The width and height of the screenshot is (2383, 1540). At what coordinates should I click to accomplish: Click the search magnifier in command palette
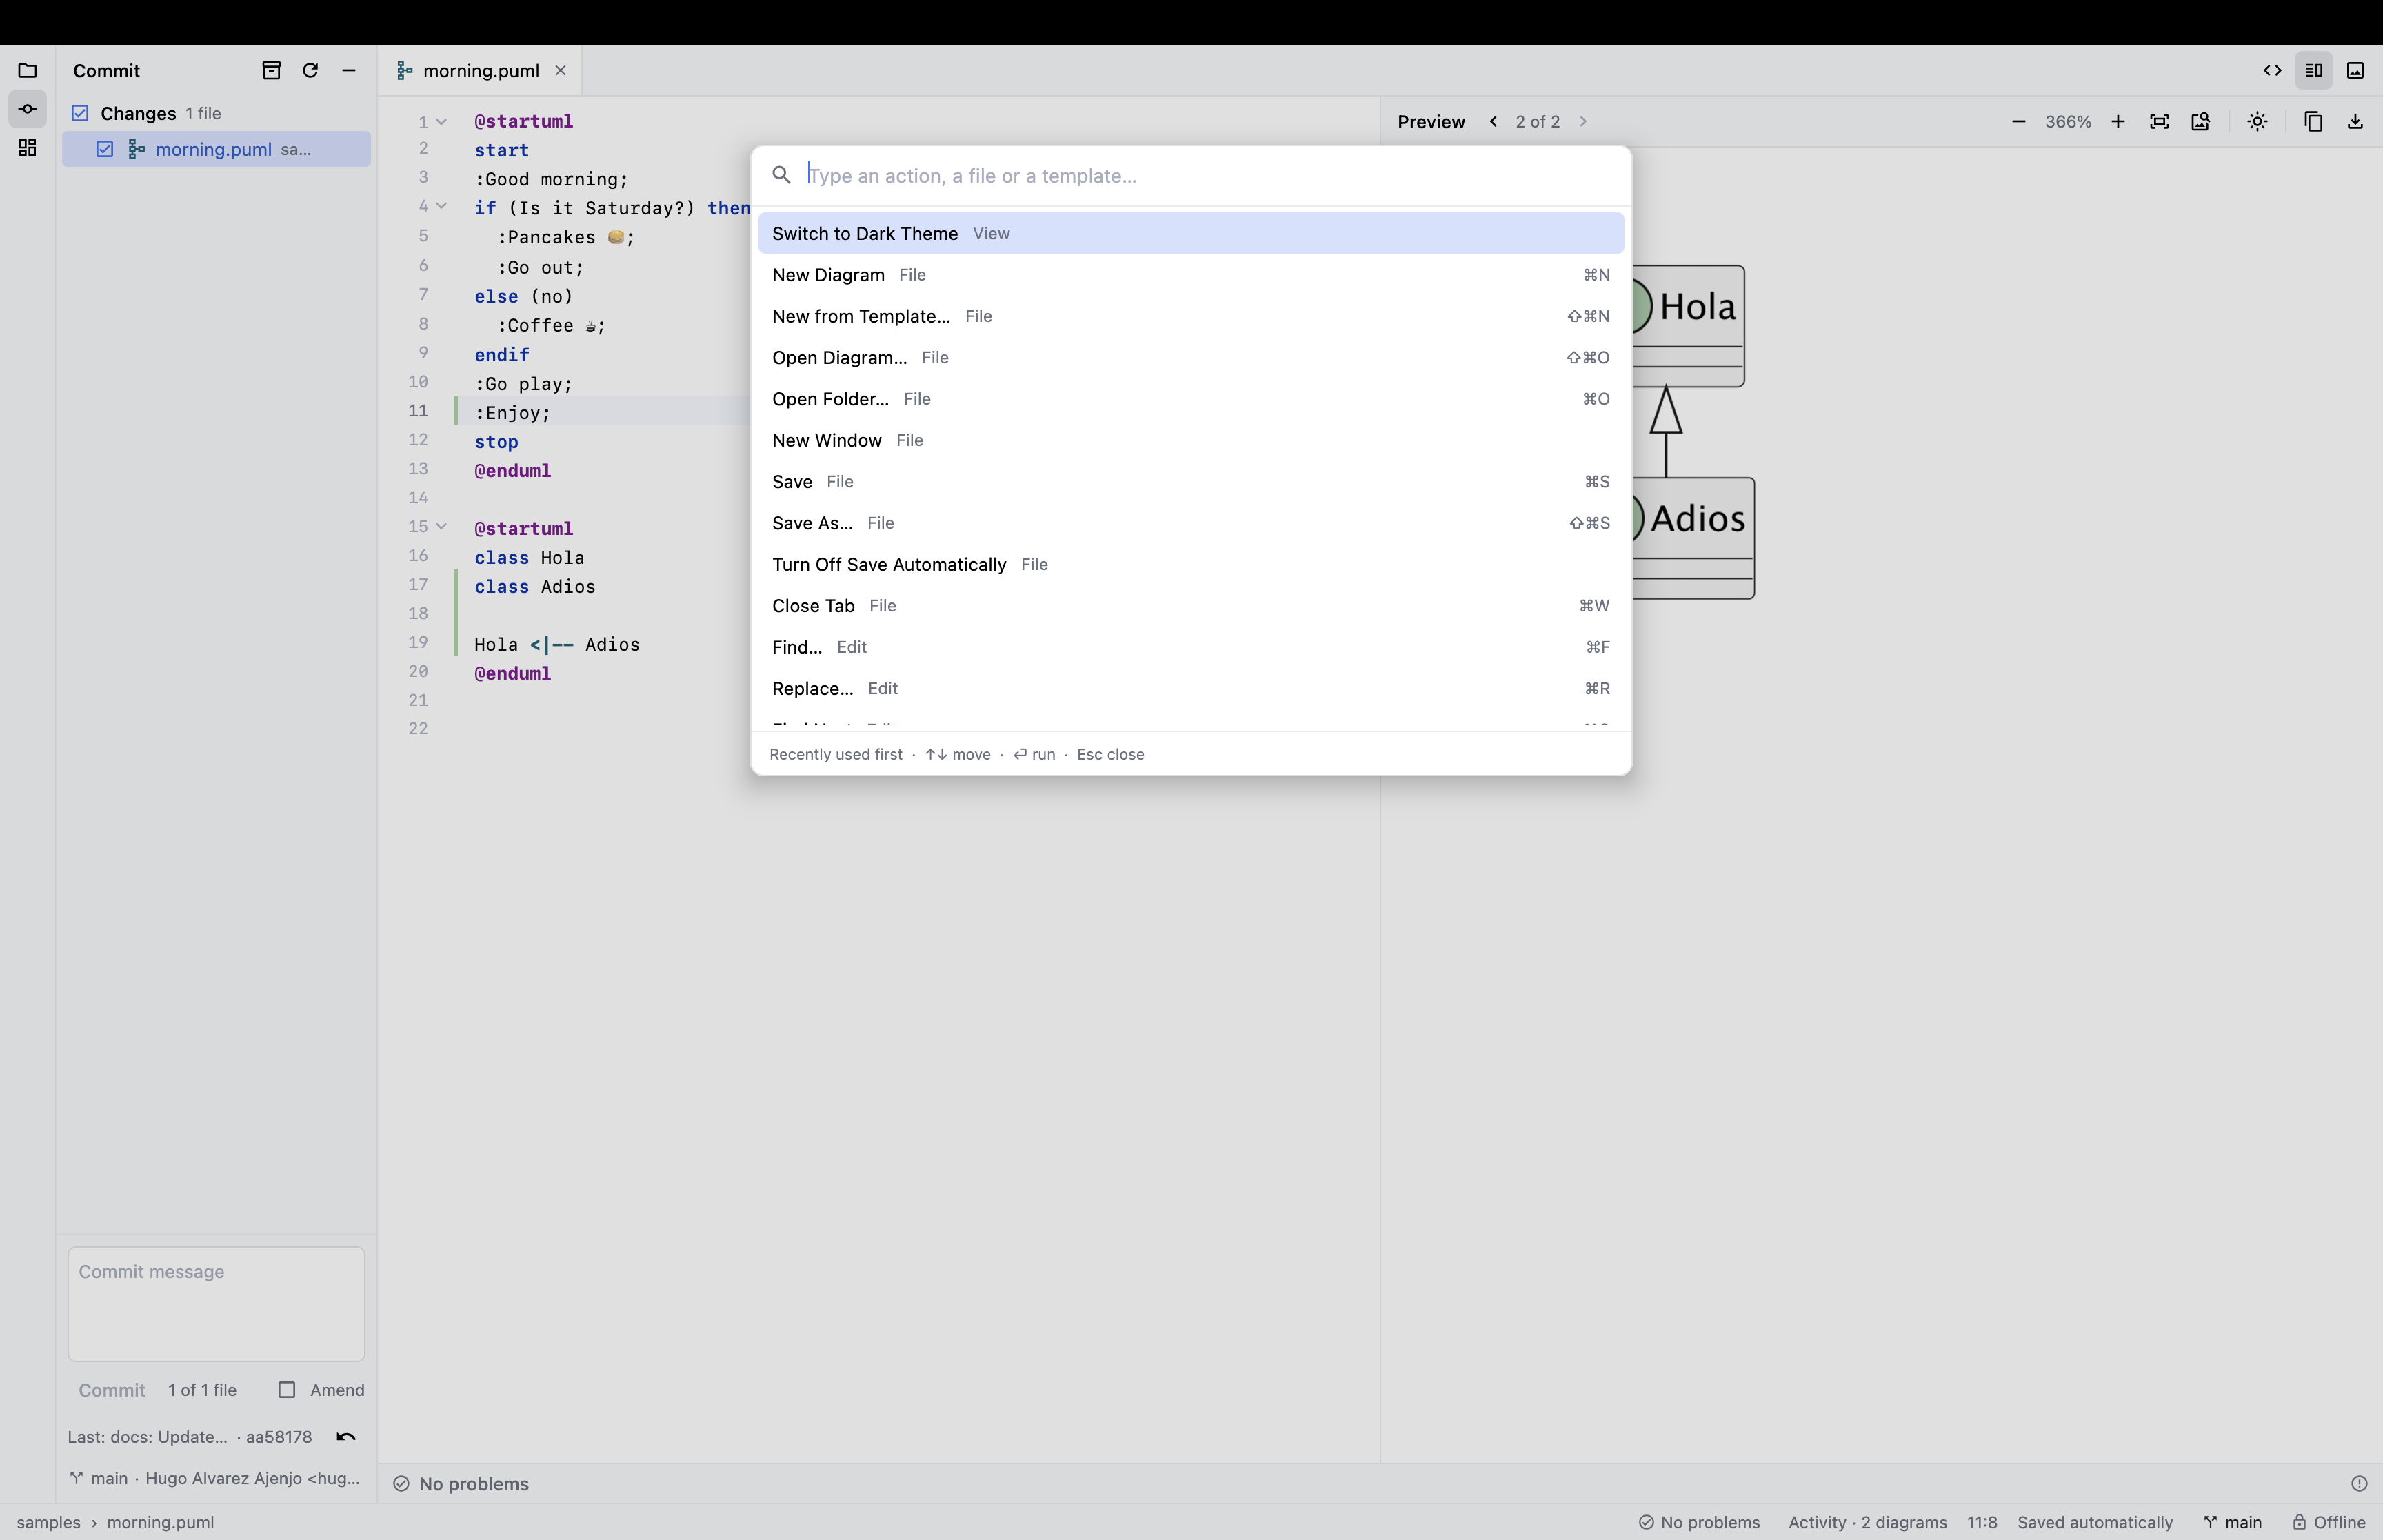[x=781, y=175]
